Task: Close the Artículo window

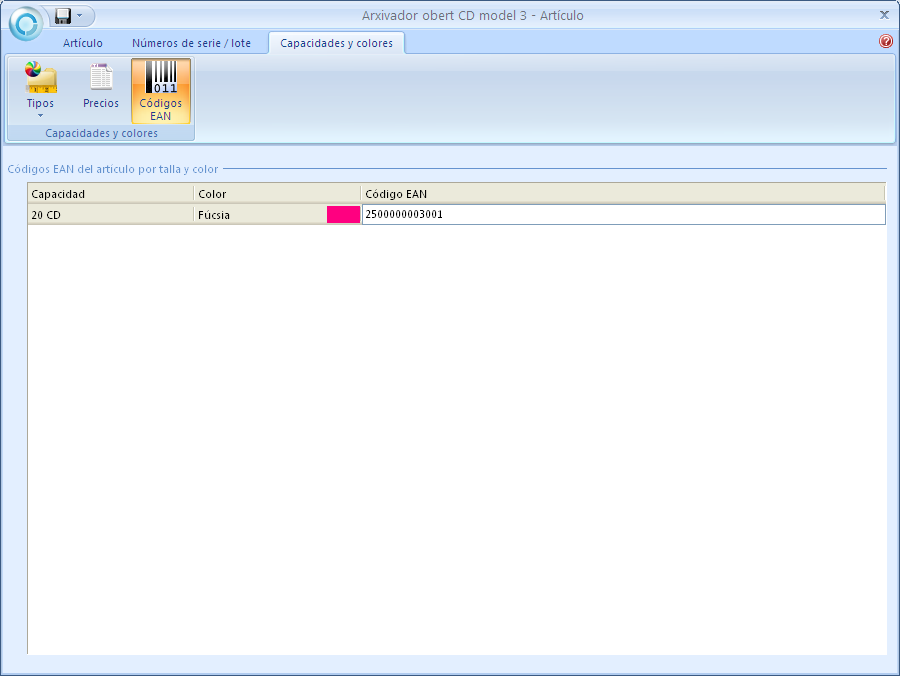Action: (x=884, y=15)
